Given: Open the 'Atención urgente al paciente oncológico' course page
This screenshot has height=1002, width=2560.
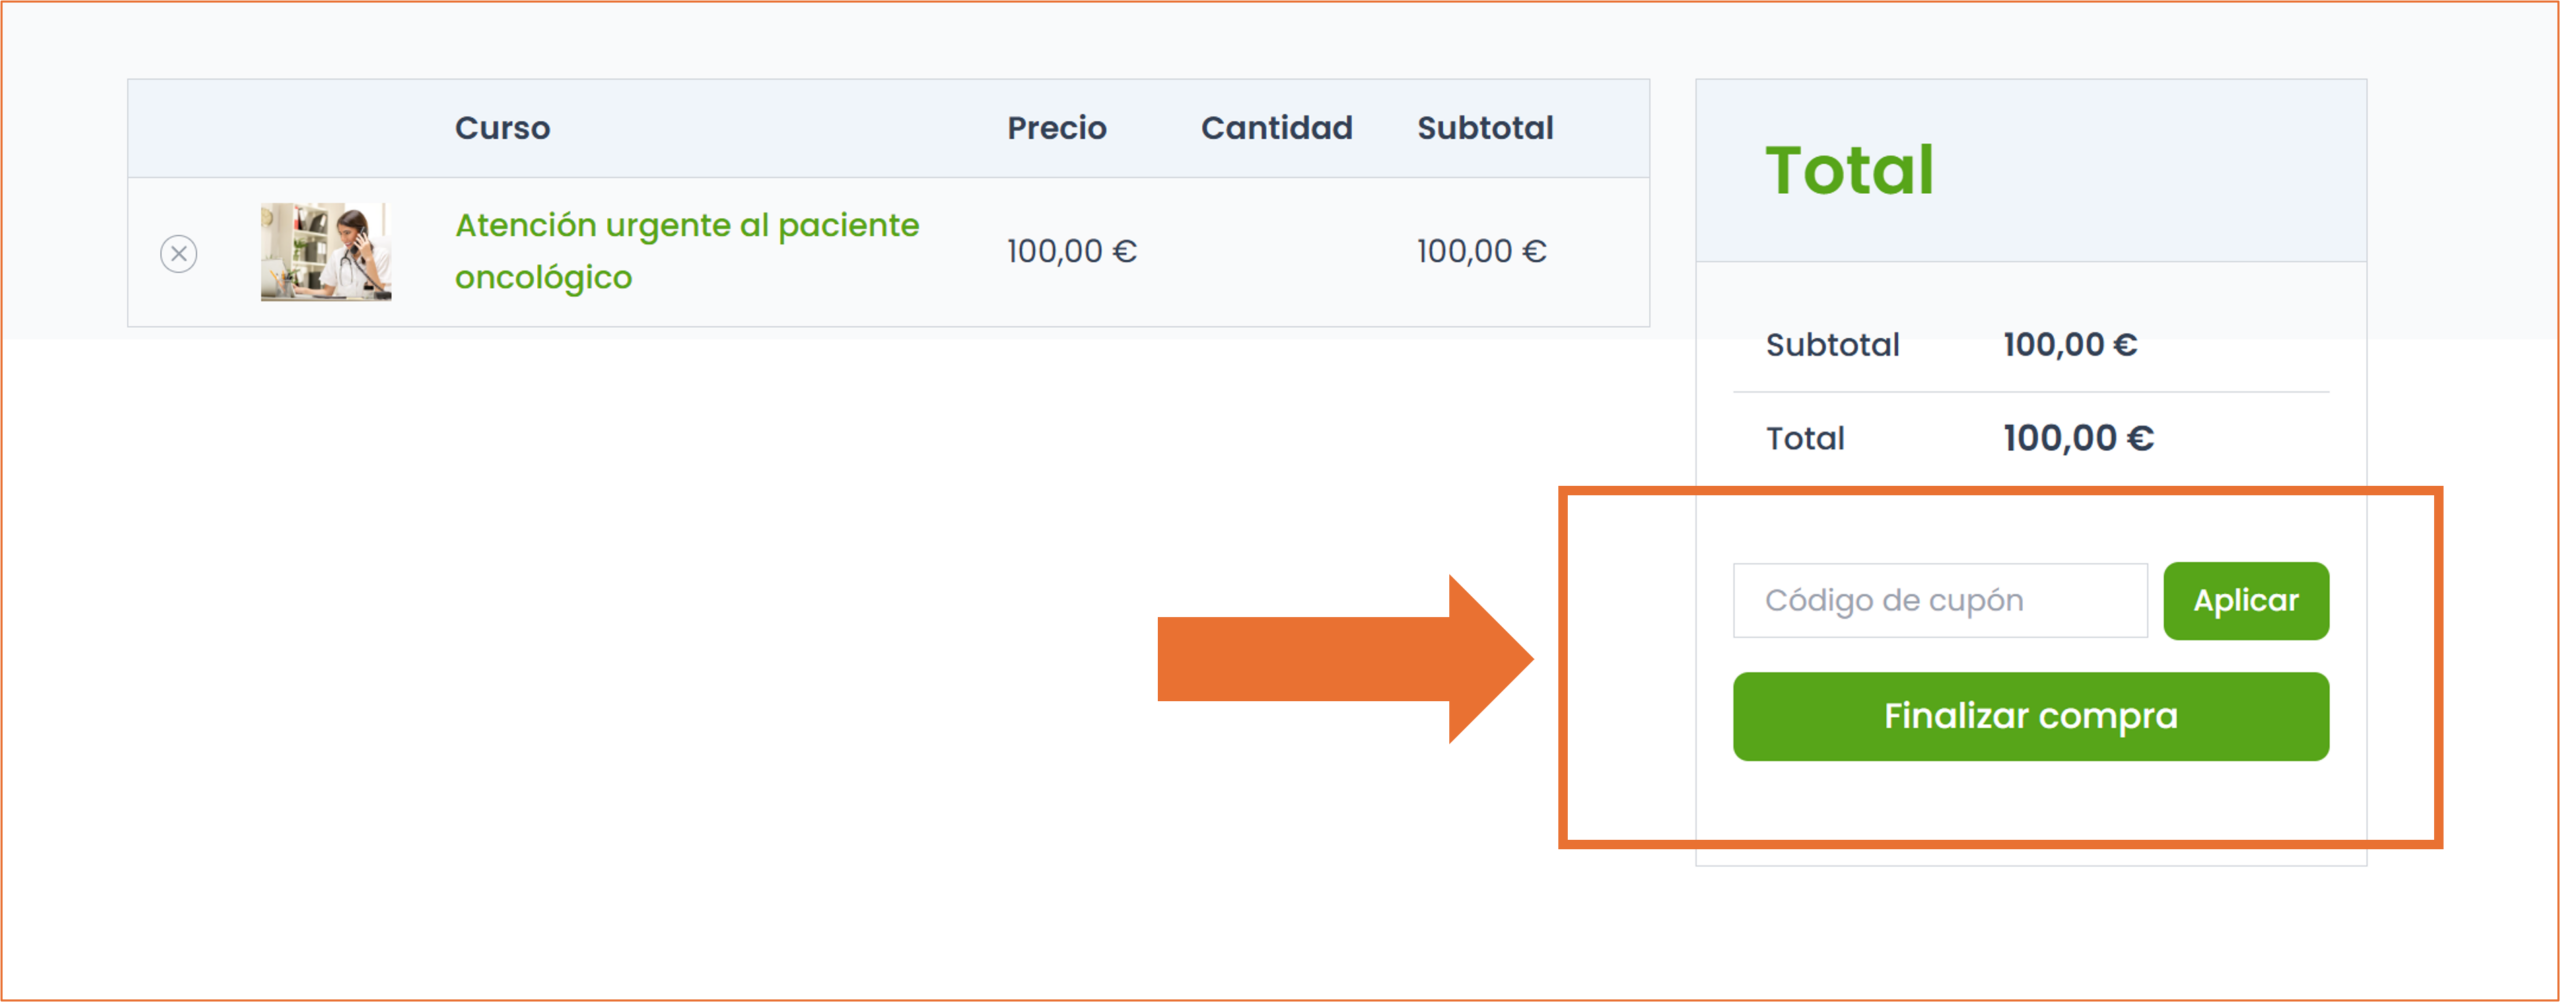Looking at the screenshot, I should [688, 224].
